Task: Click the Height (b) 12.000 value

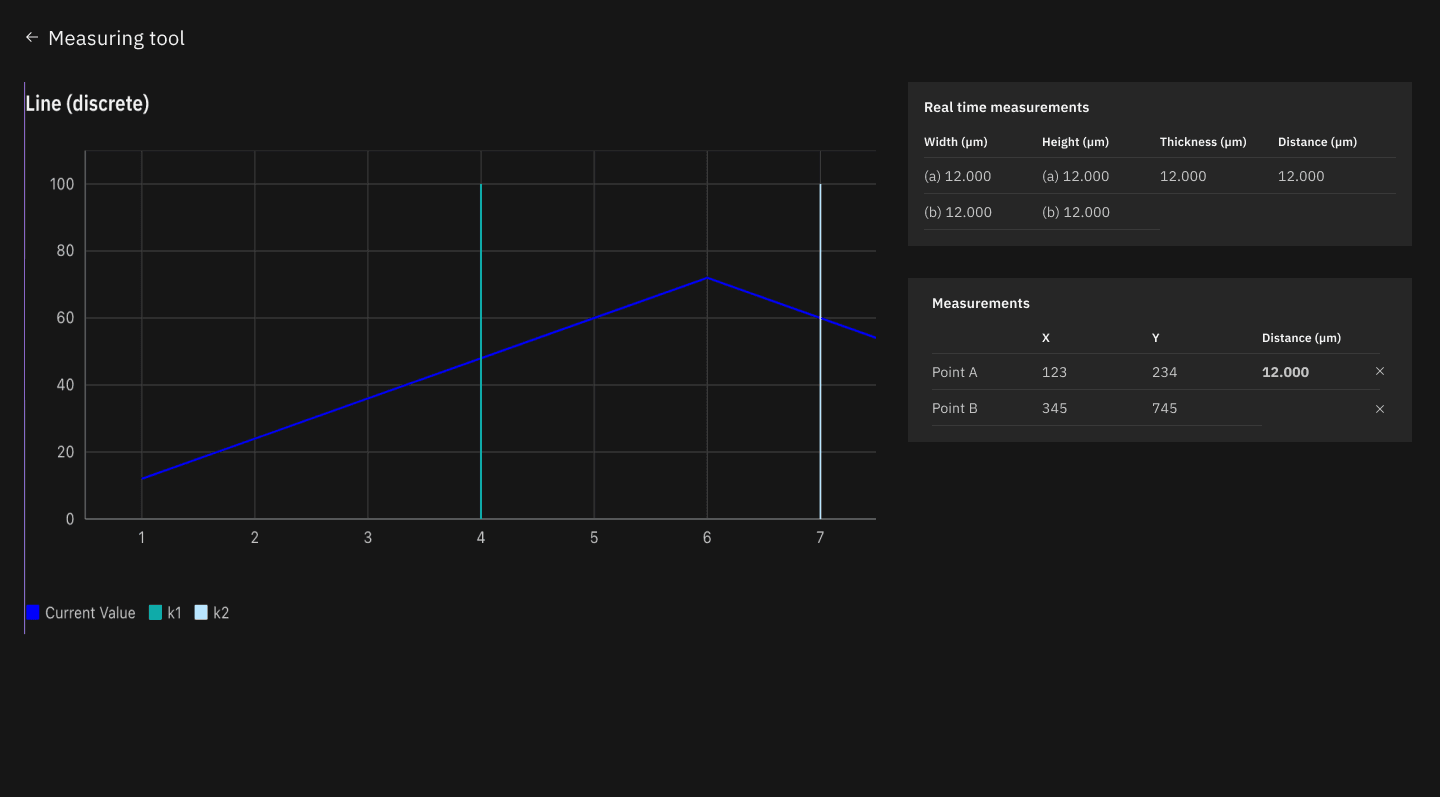Action: coord(1075,212)
